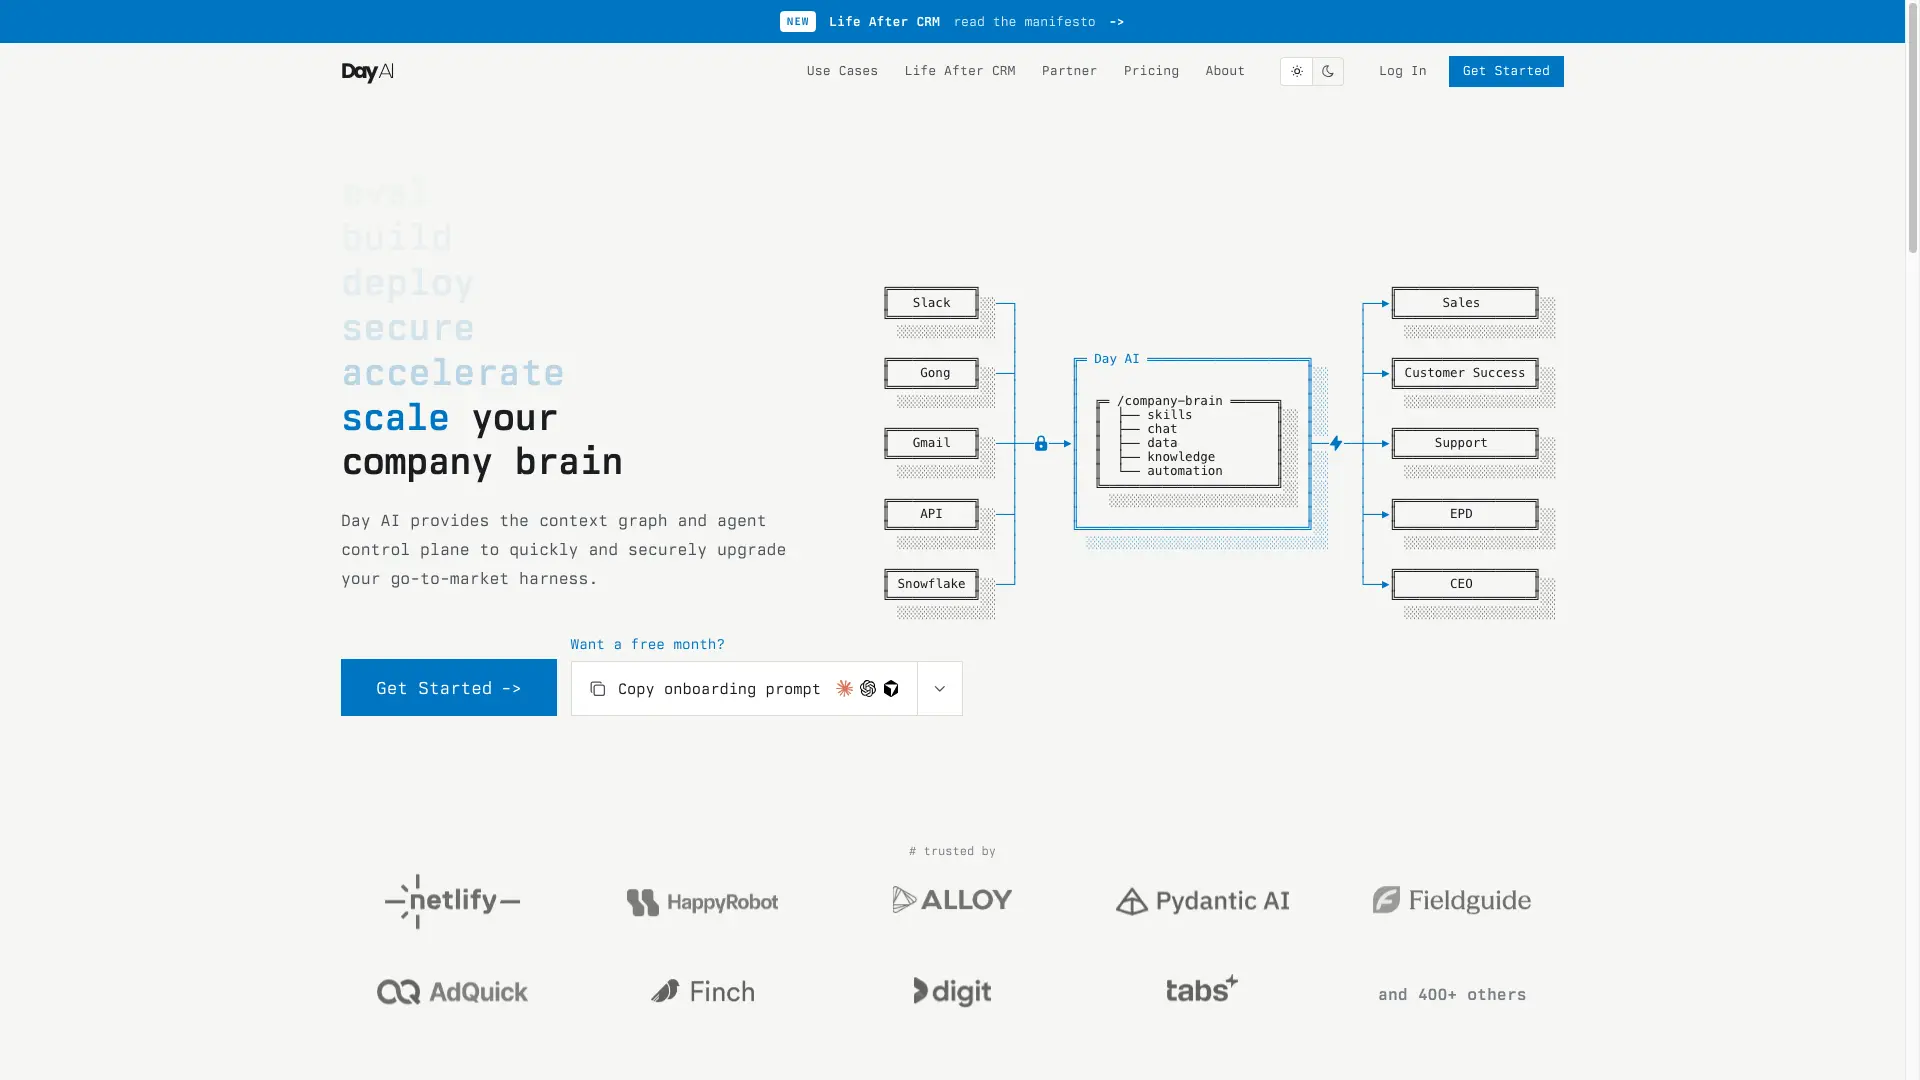Click 'and 400+ others' text

[1452, 994]
